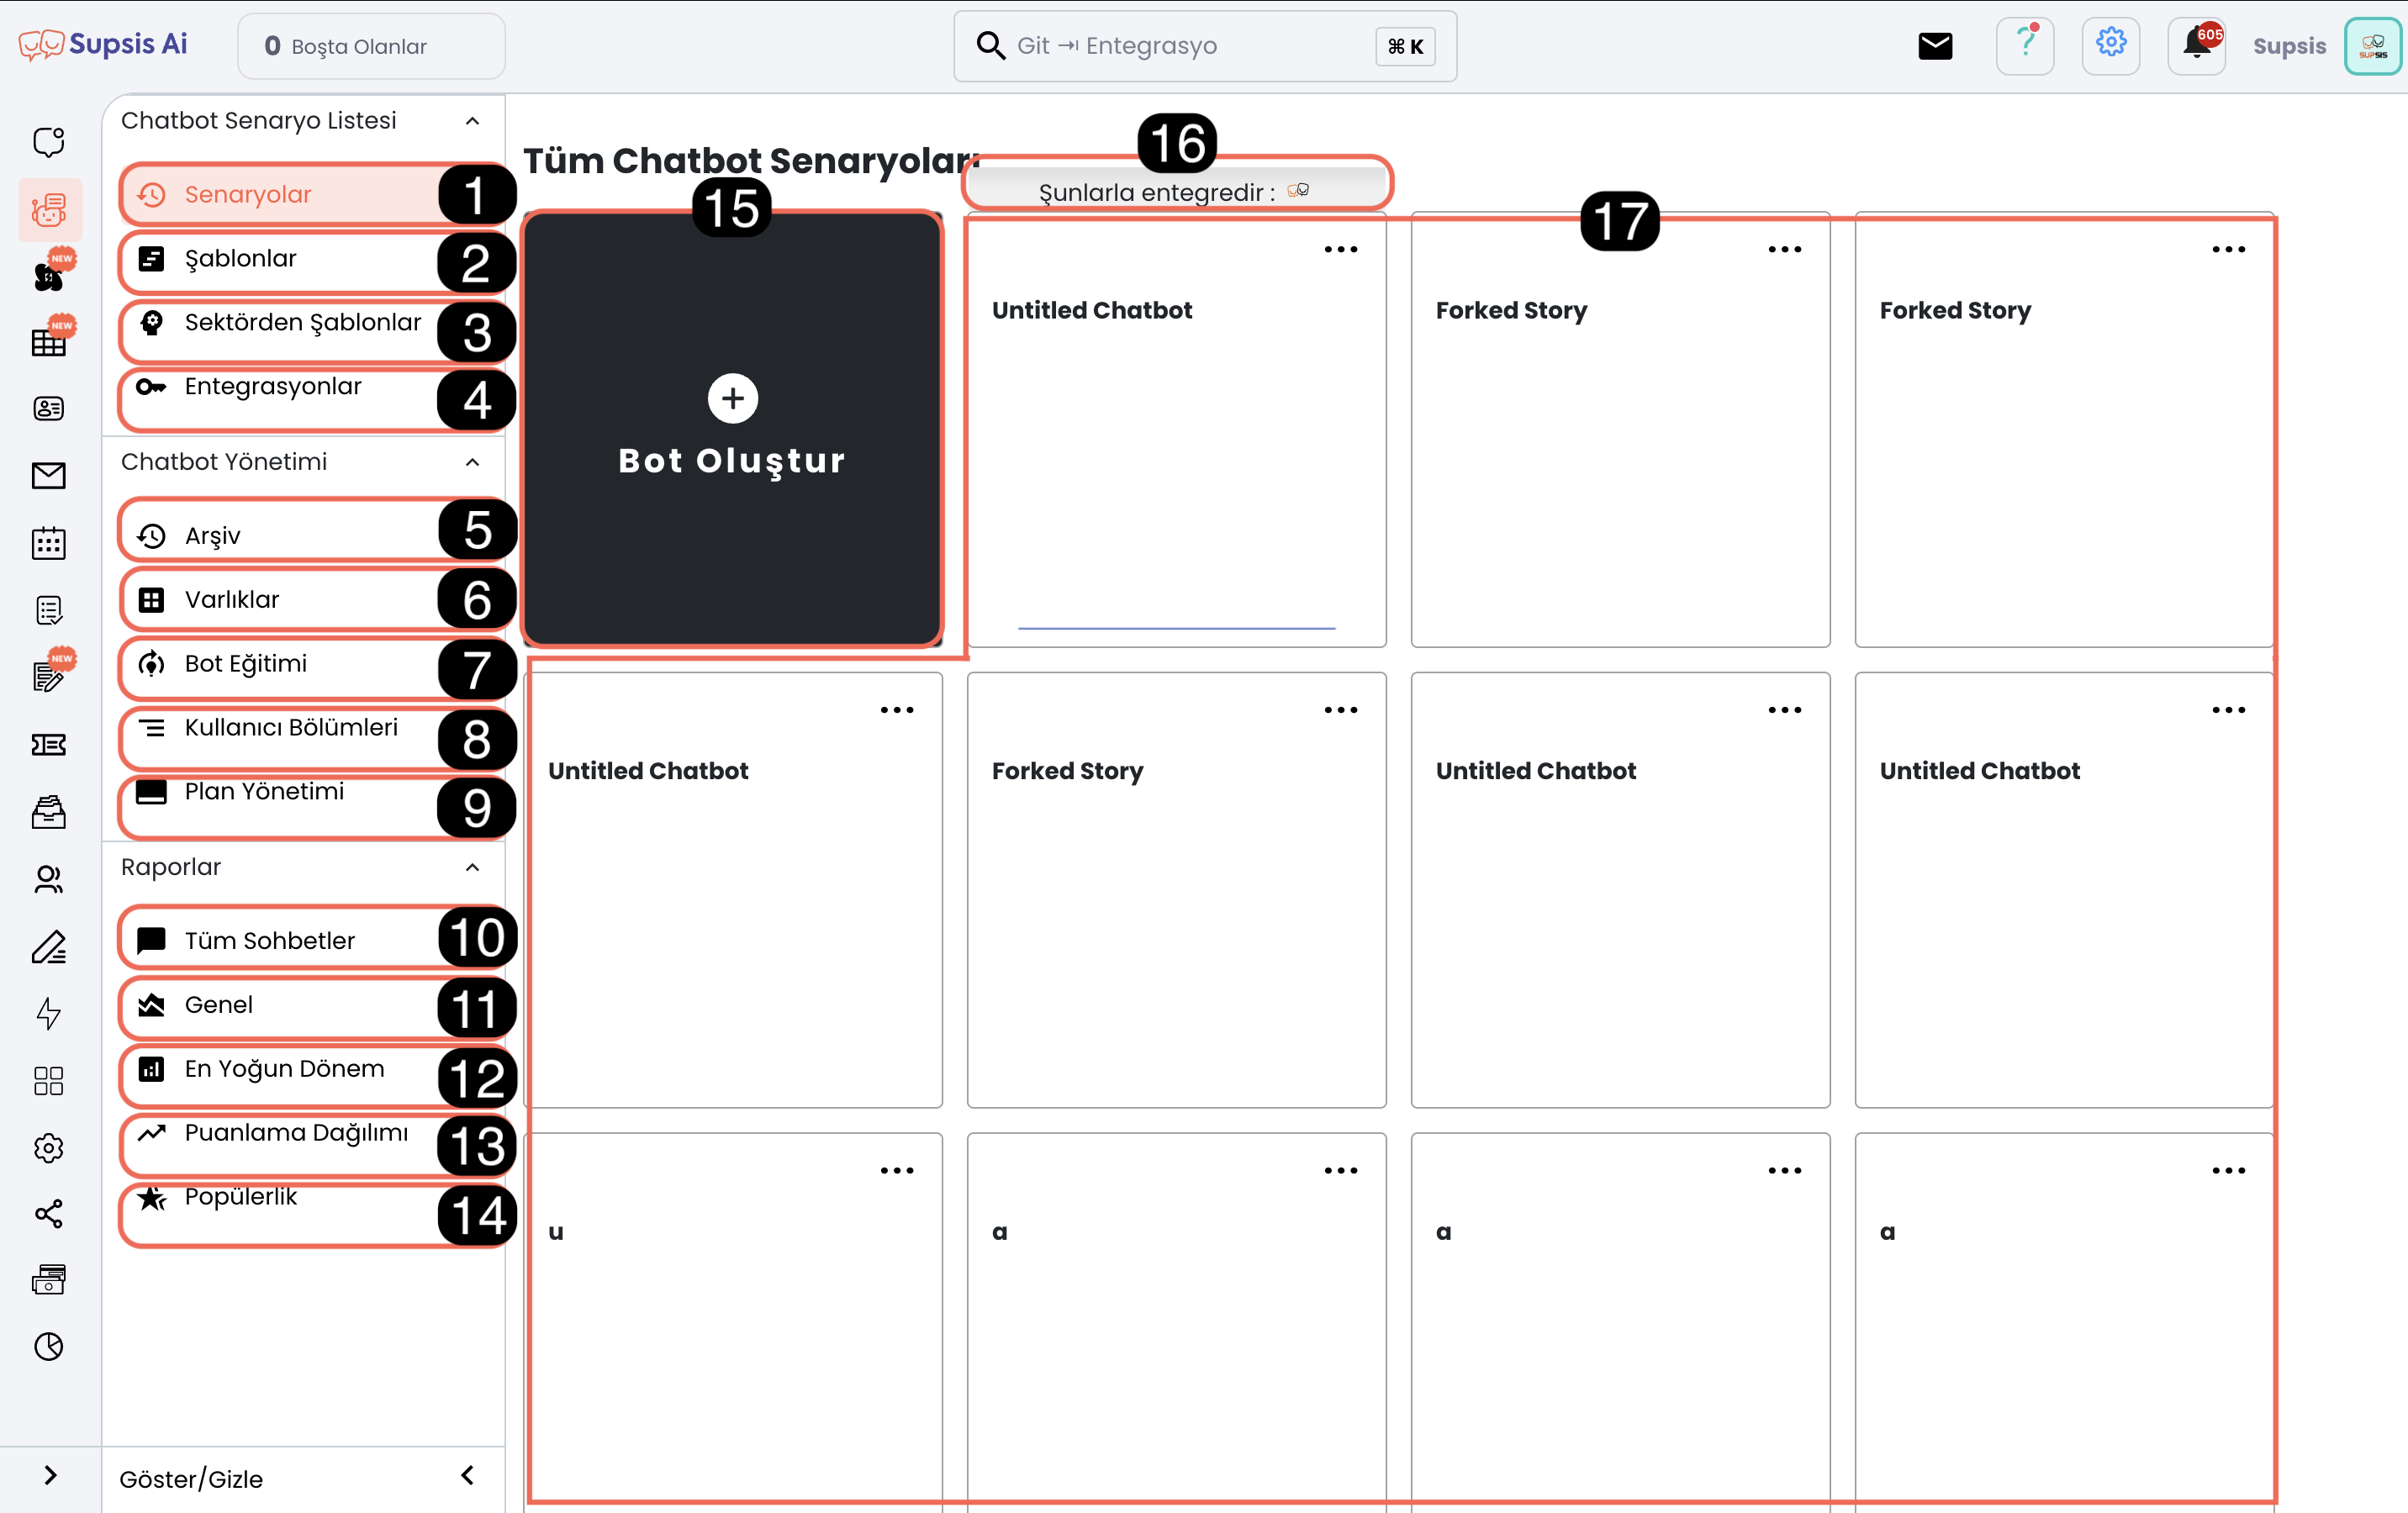Open the pie chart reports icon
The width and height of the screenshot is (2408, 1513).
tap(48, 1347)
